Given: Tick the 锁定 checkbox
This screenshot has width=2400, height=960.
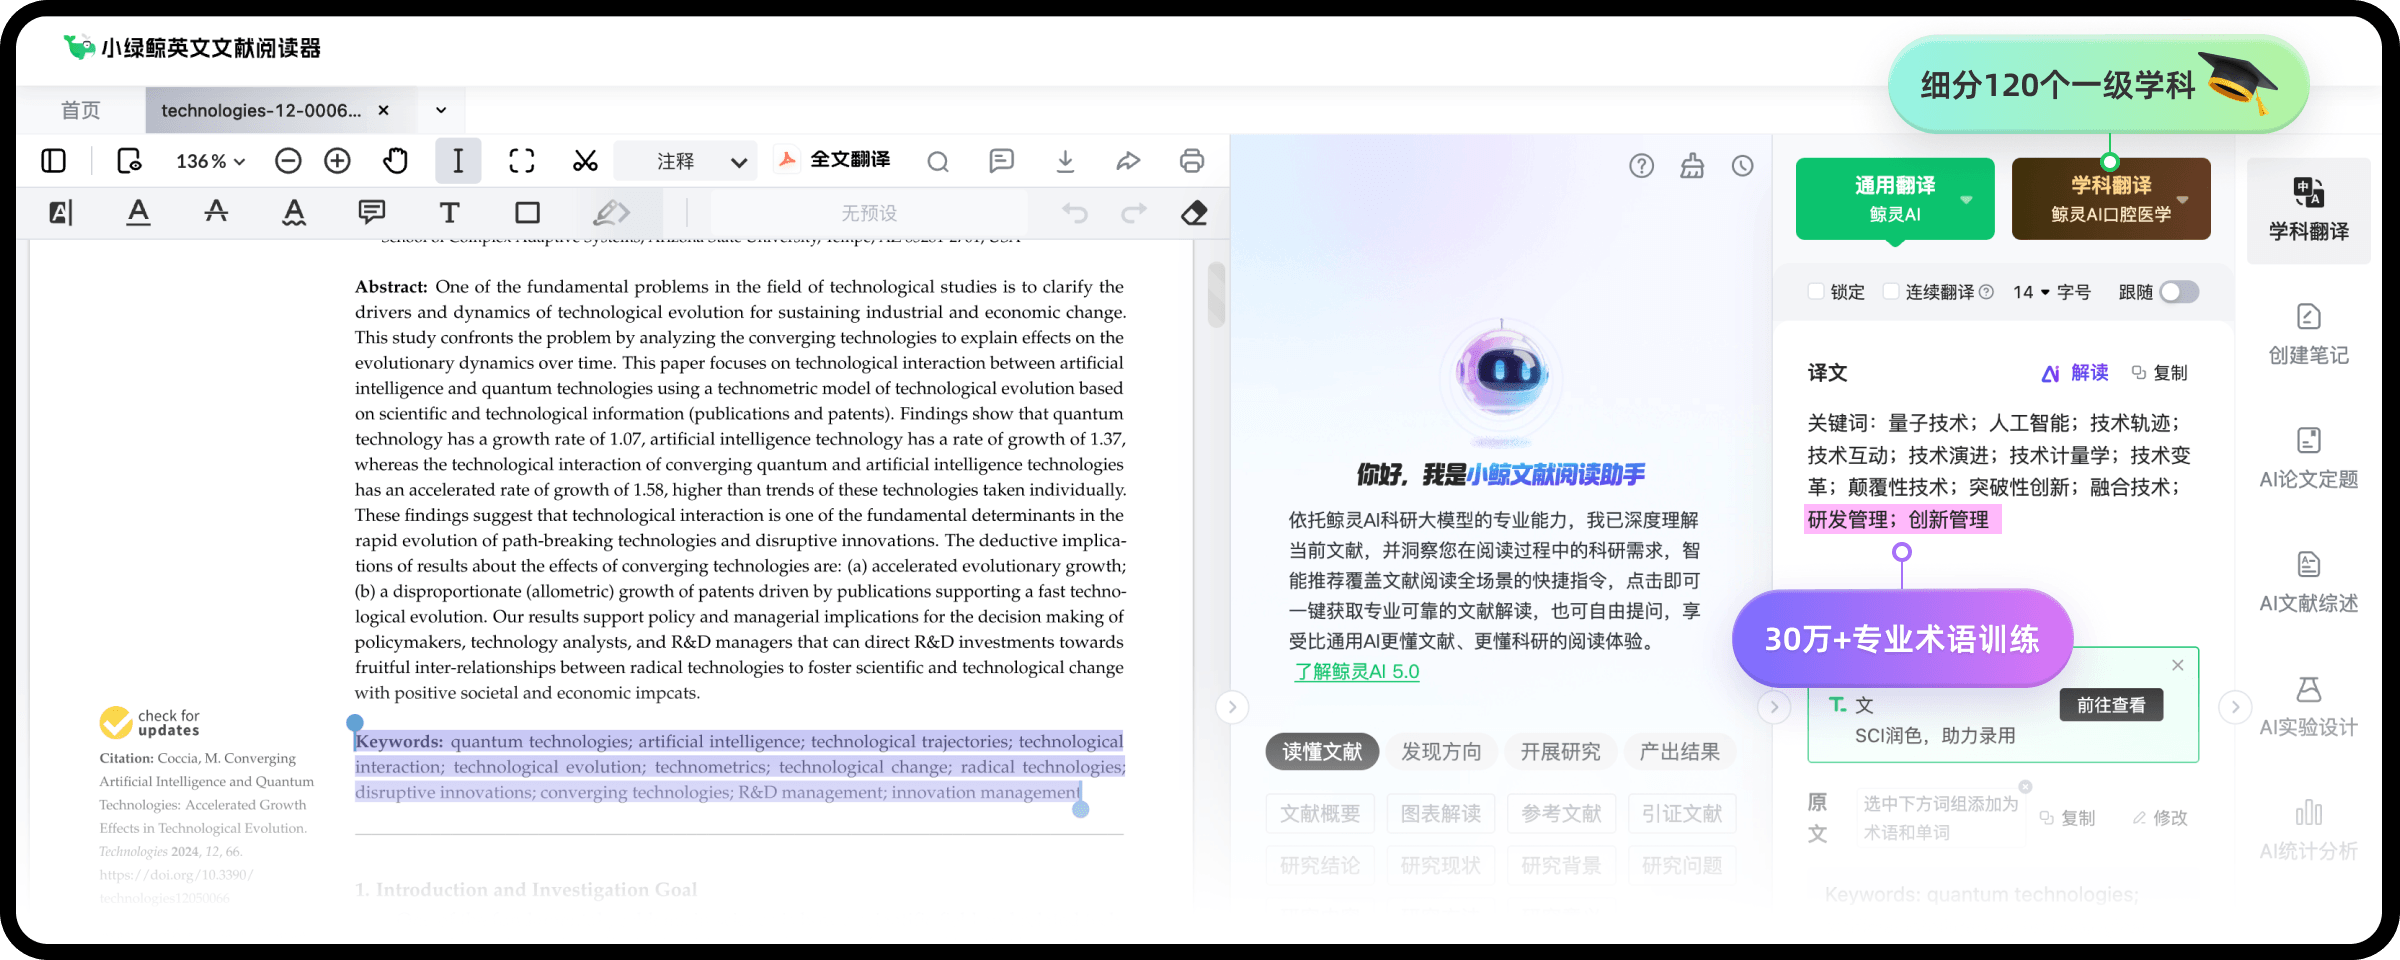Looking at the screenshot, I should tap(1816, 291).
